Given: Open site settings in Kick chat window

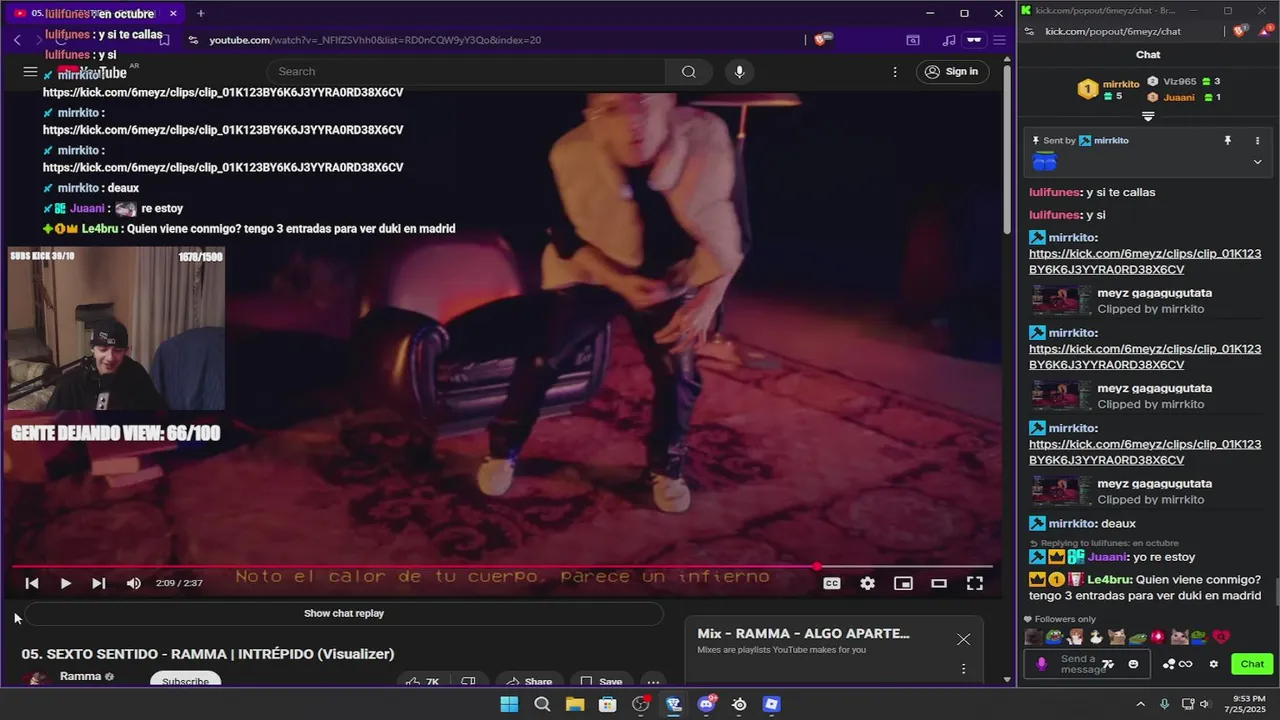Looking at the screenshot, I should 1031,31.
